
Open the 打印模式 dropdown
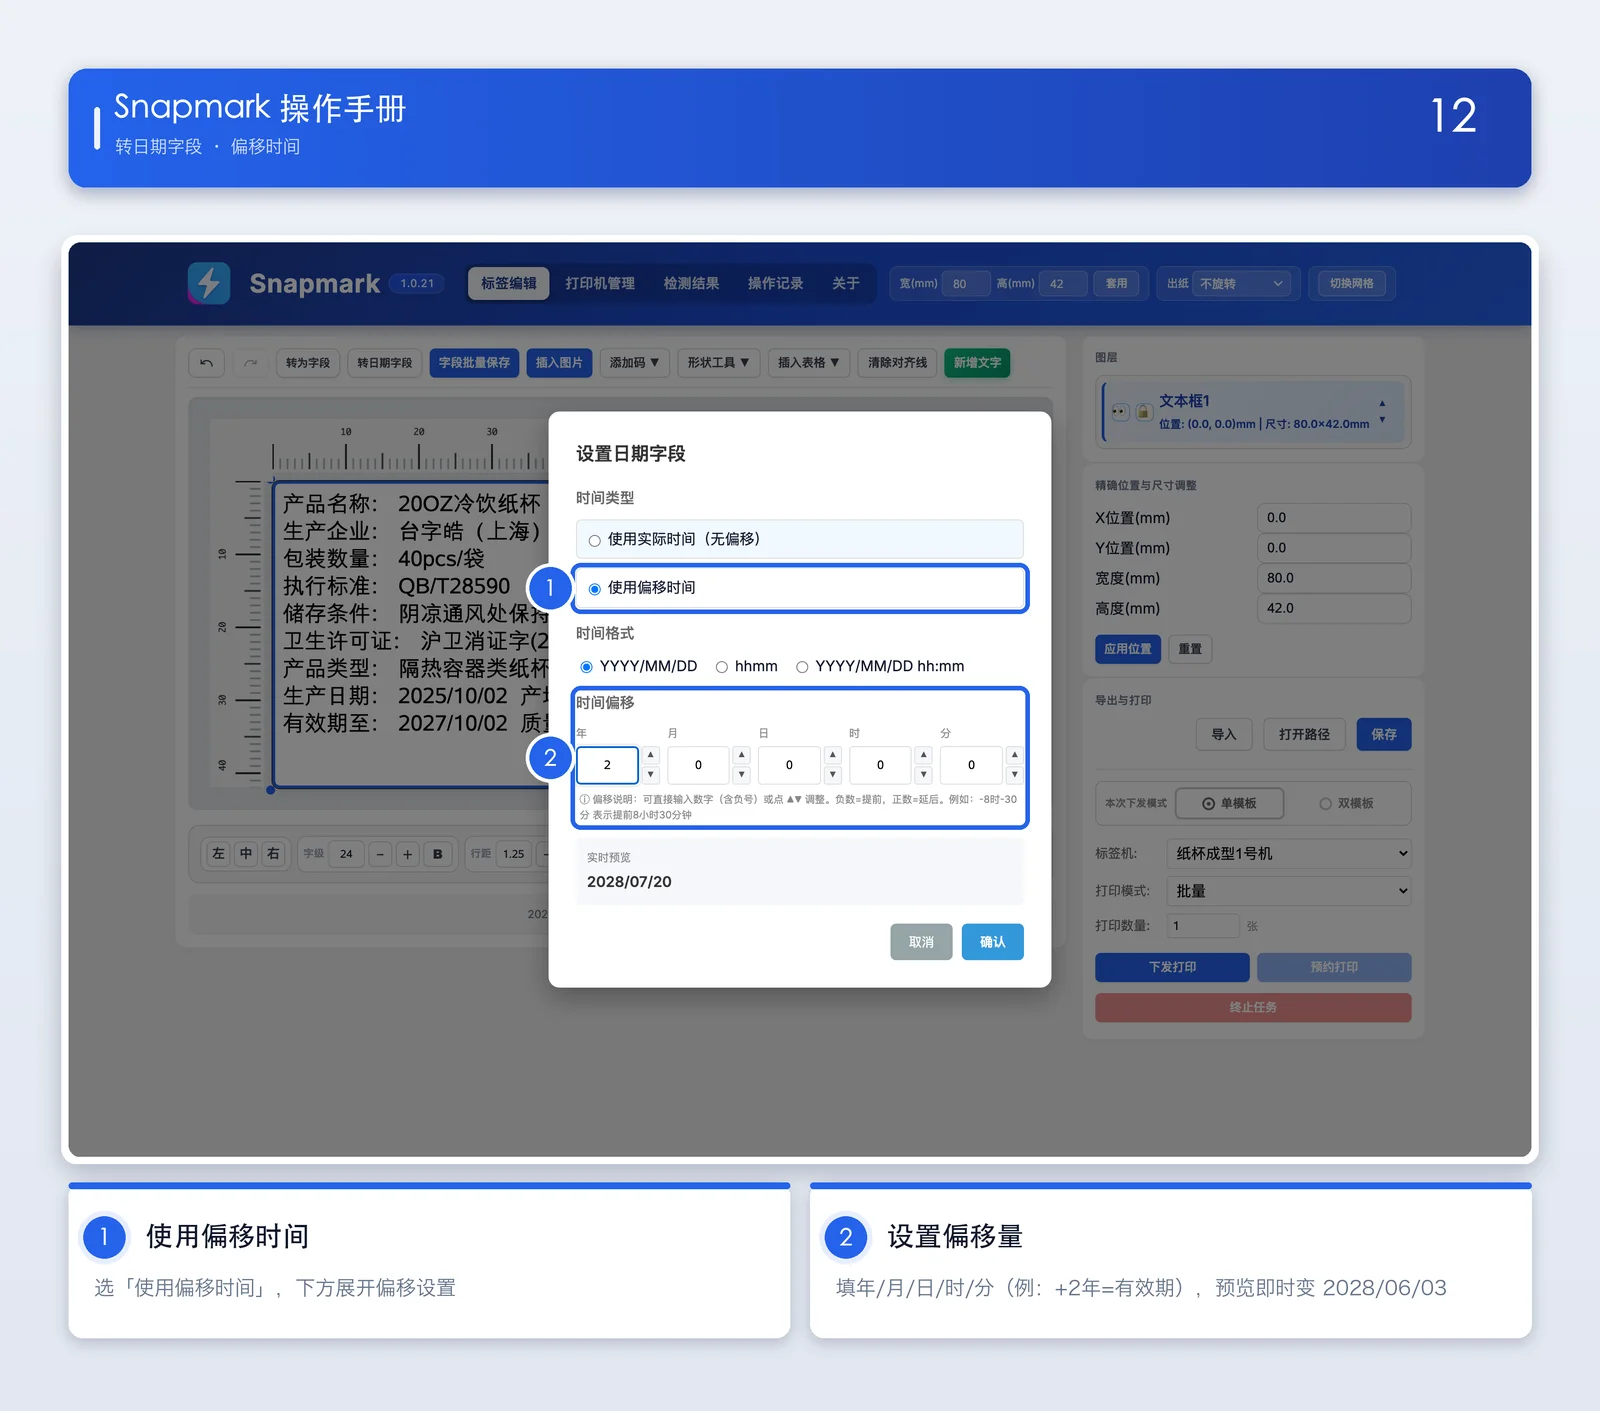coord(1289,891)
